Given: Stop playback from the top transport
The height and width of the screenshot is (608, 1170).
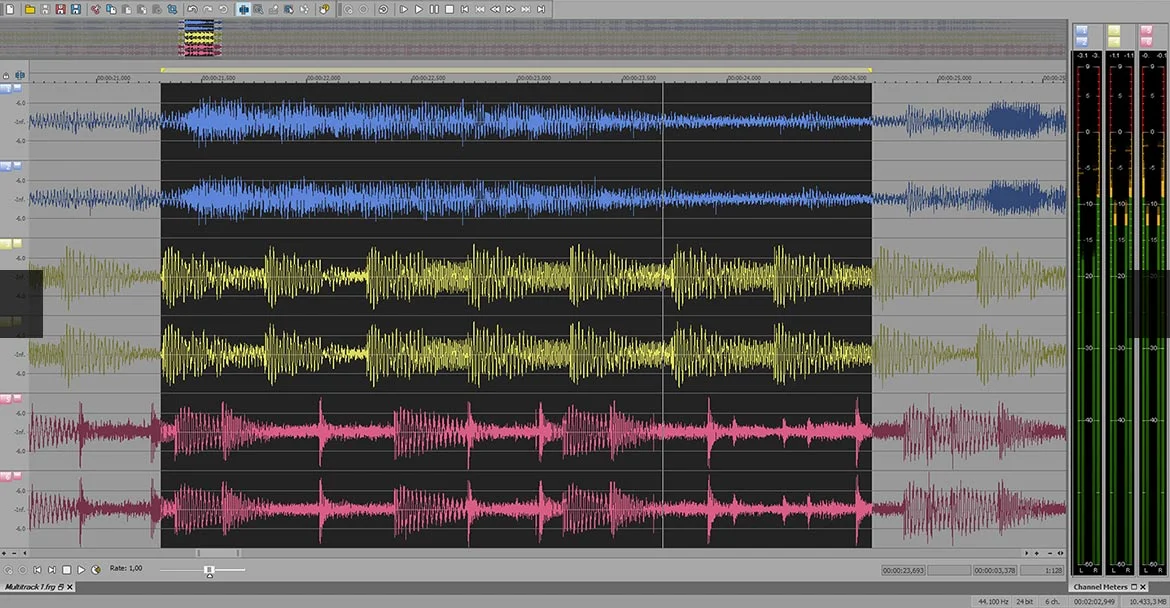Looking at the screenshot, I should pyautogui.click(x=449, y=10).
